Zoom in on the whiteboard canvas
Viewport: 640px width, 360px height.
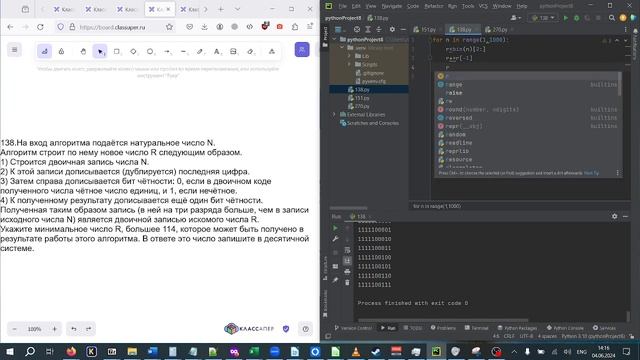click(54, 329)
